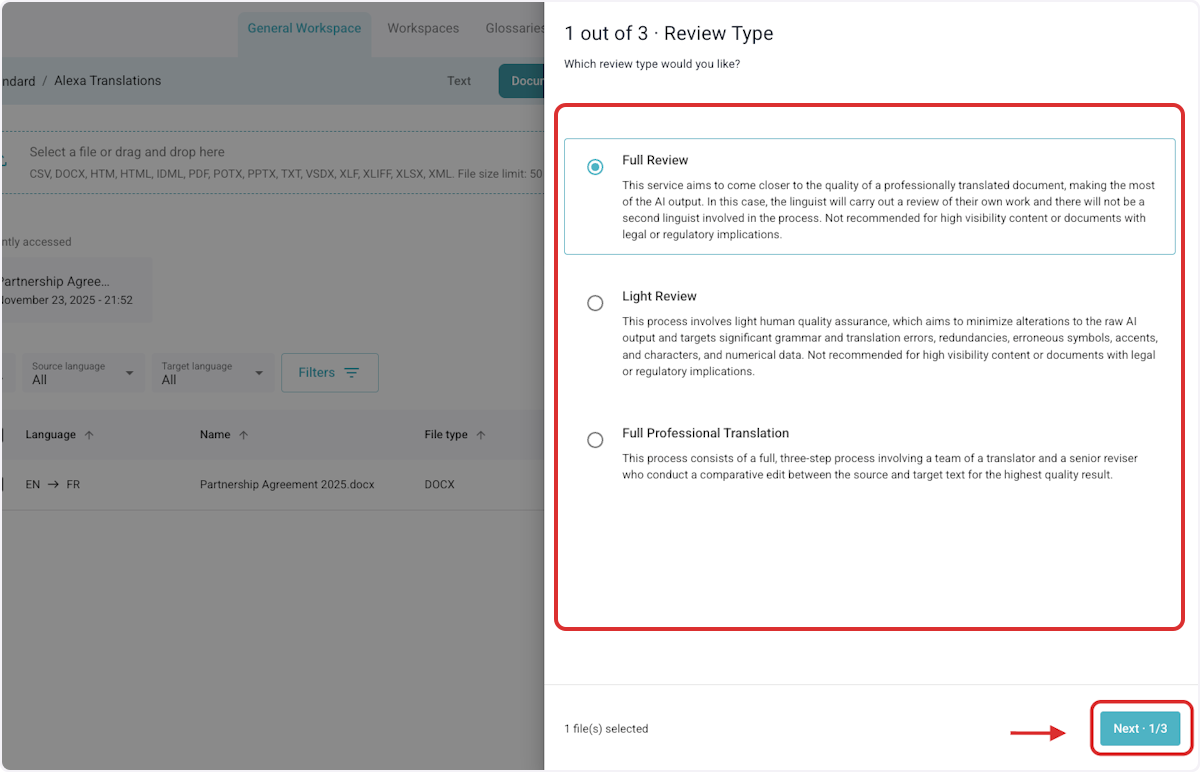Click the Light Review title text
1200x772 pixels.
coord(659,296)
